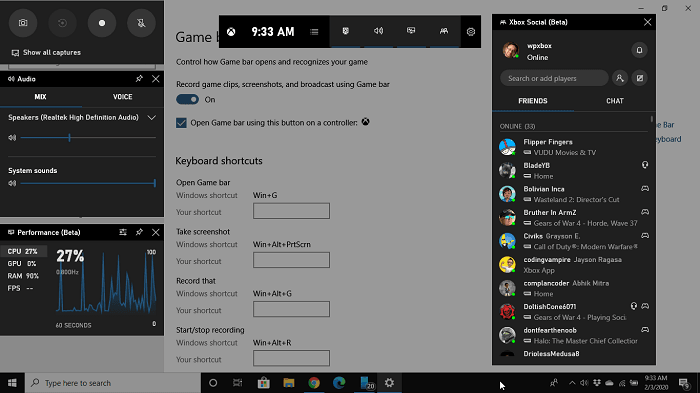Open Action Center notifications icon
This screenshot has width=700, height=393.
coord(683,383)
